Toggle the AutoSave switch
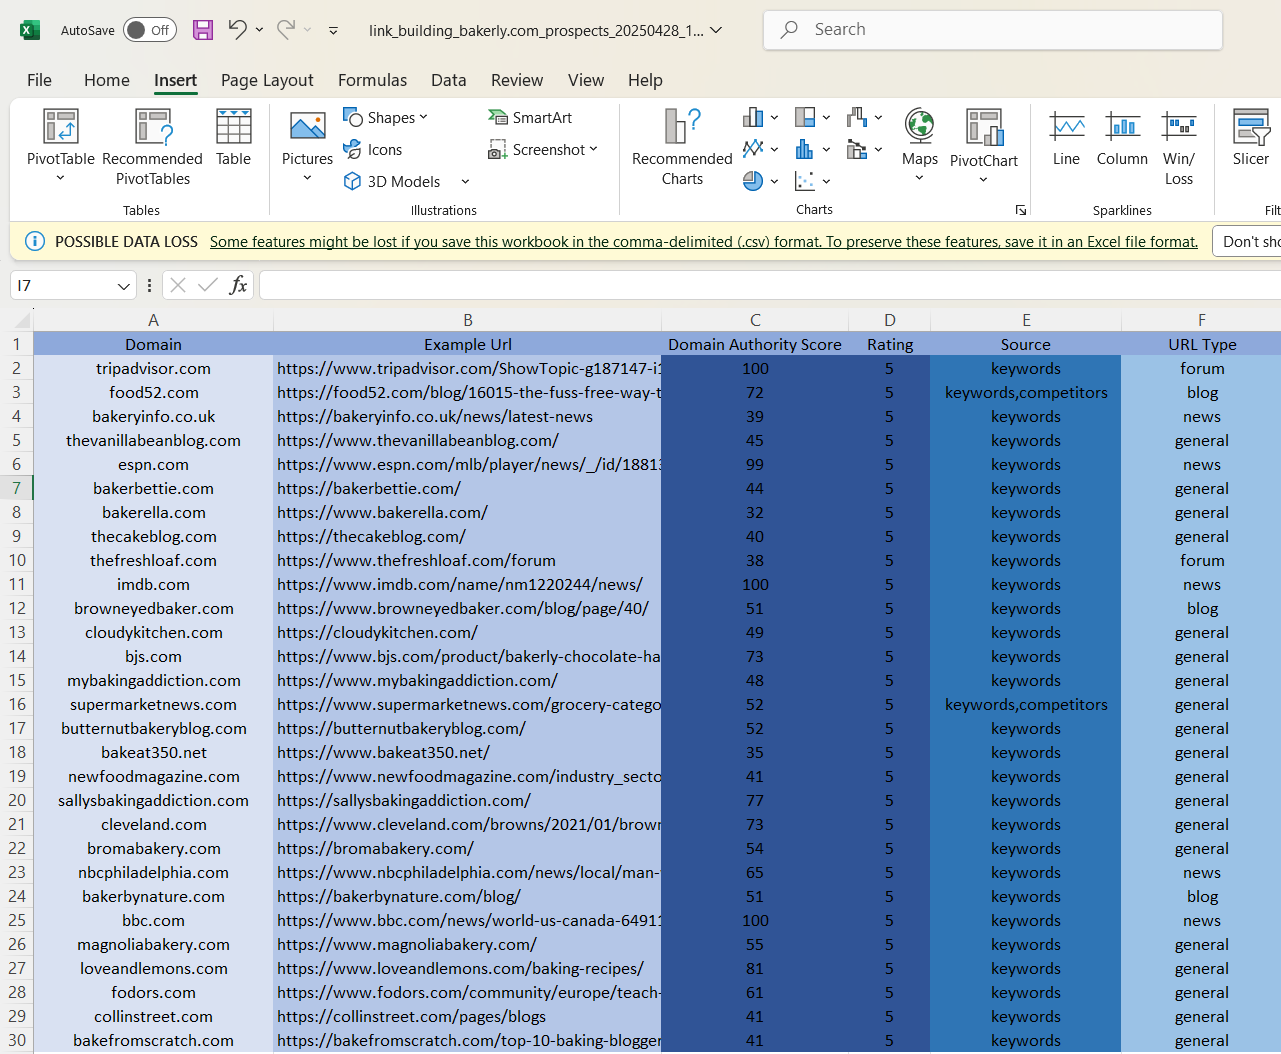 (x=150, y=30)
